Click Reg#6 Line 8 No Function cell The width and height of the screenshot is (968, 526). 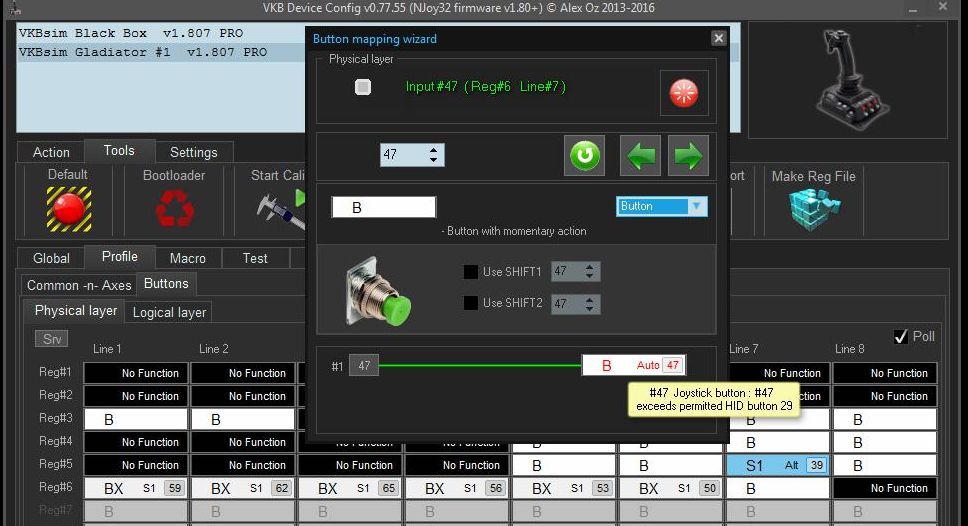885,488
